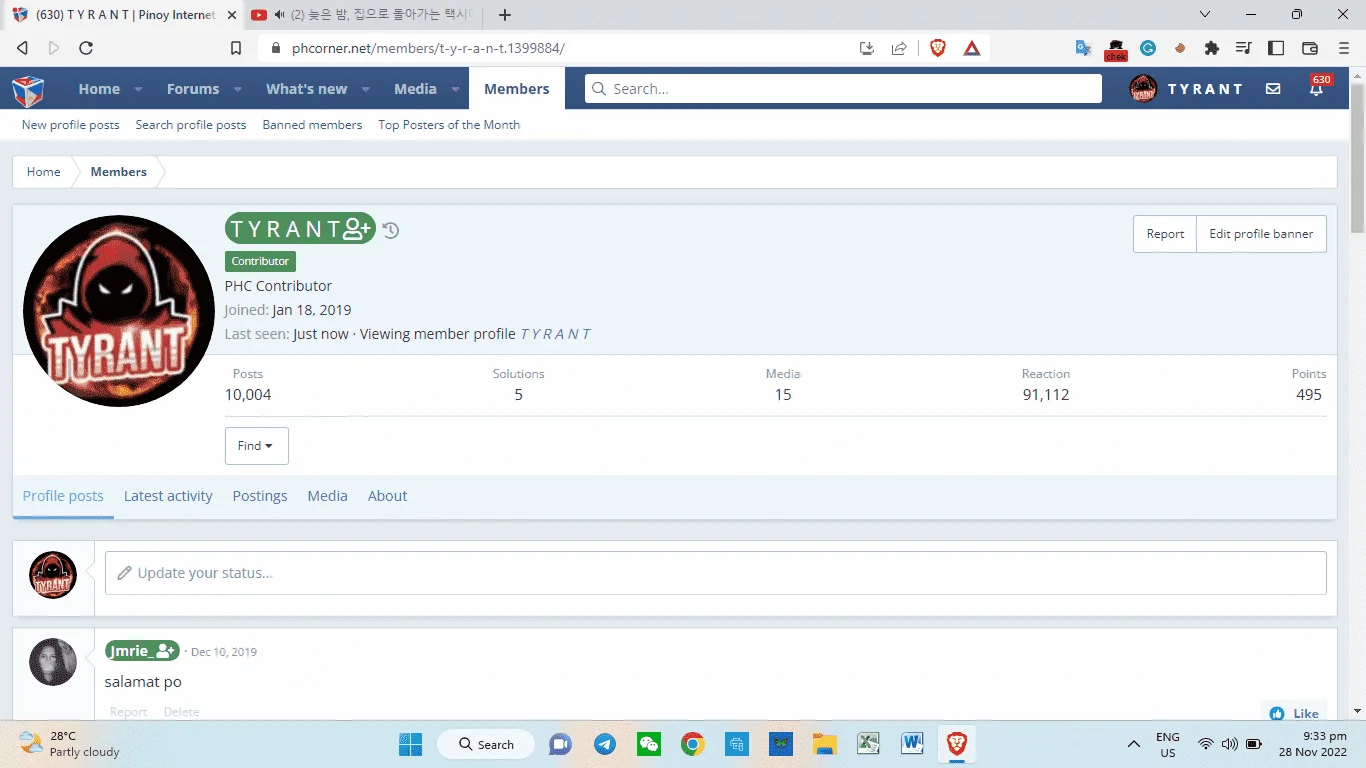Click the Update your status box
Screen dimensions: 1366x768
(716, 573)
